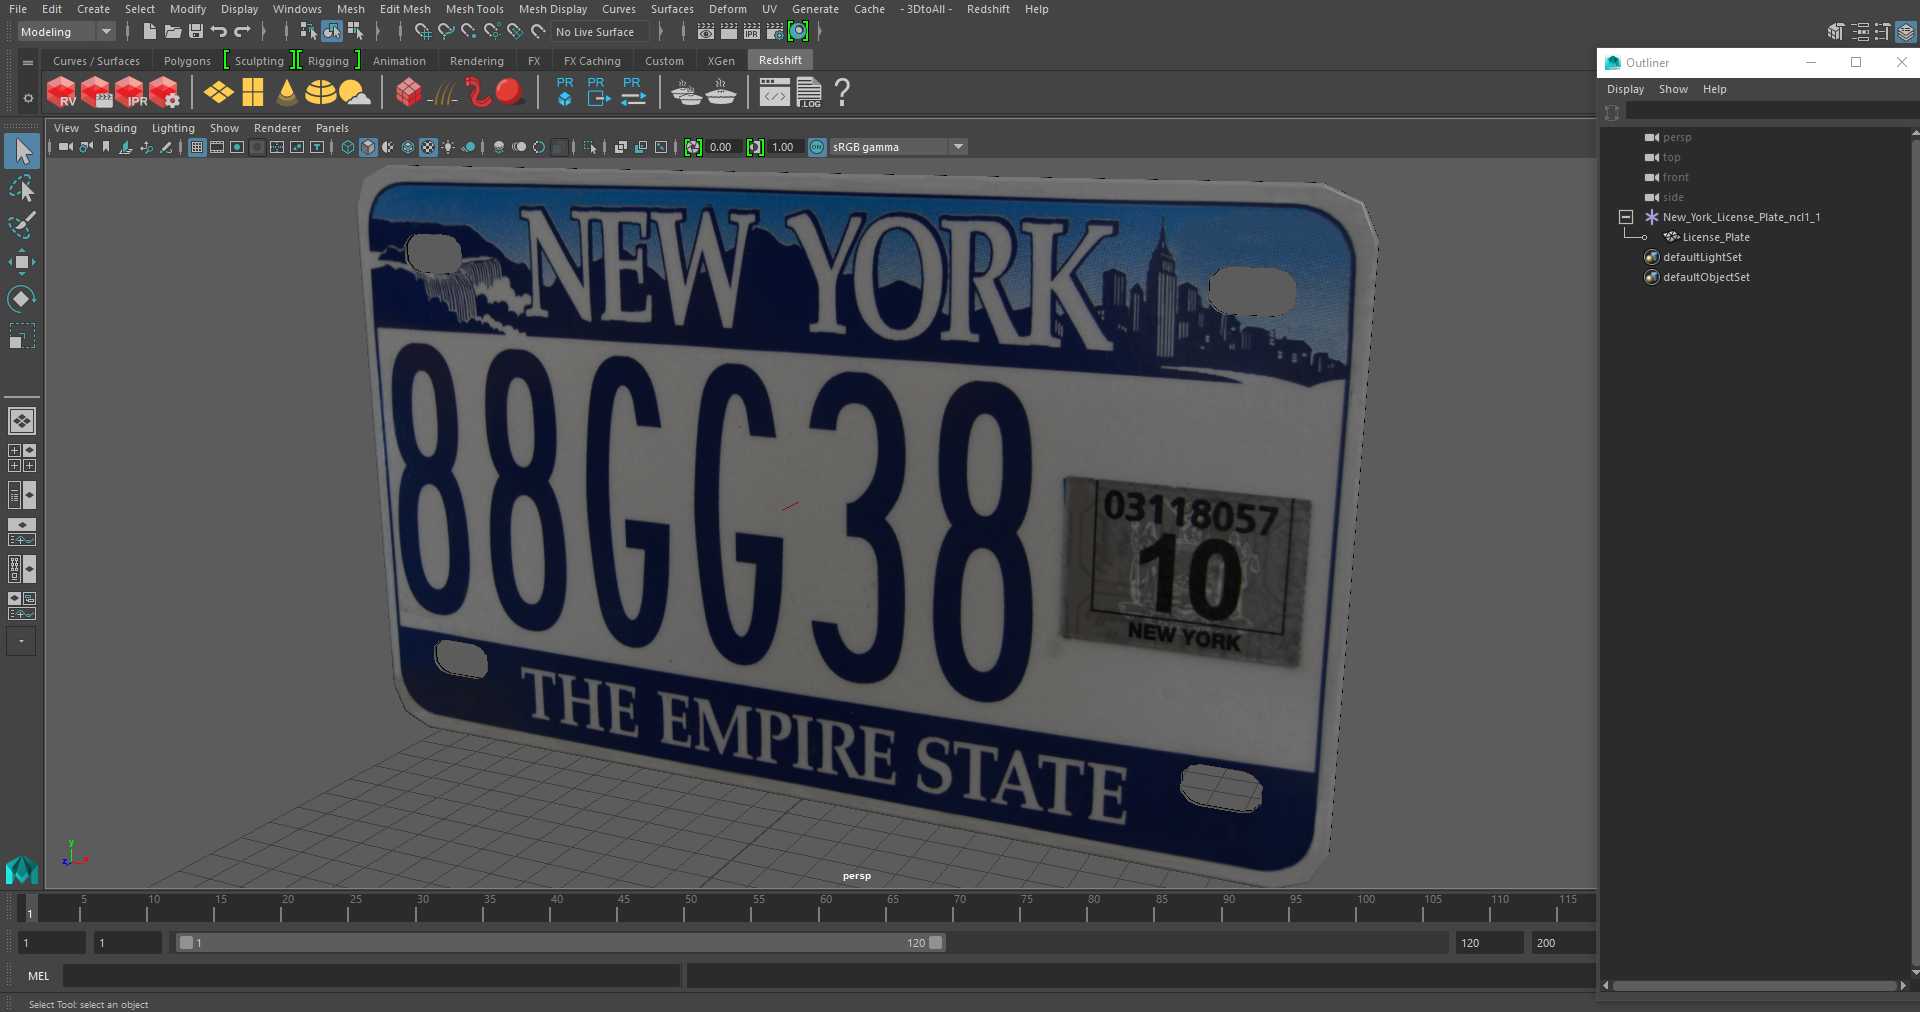Click the red sphere Redshift icon
Screen dimensions: 1920x1012
(509, 92)
